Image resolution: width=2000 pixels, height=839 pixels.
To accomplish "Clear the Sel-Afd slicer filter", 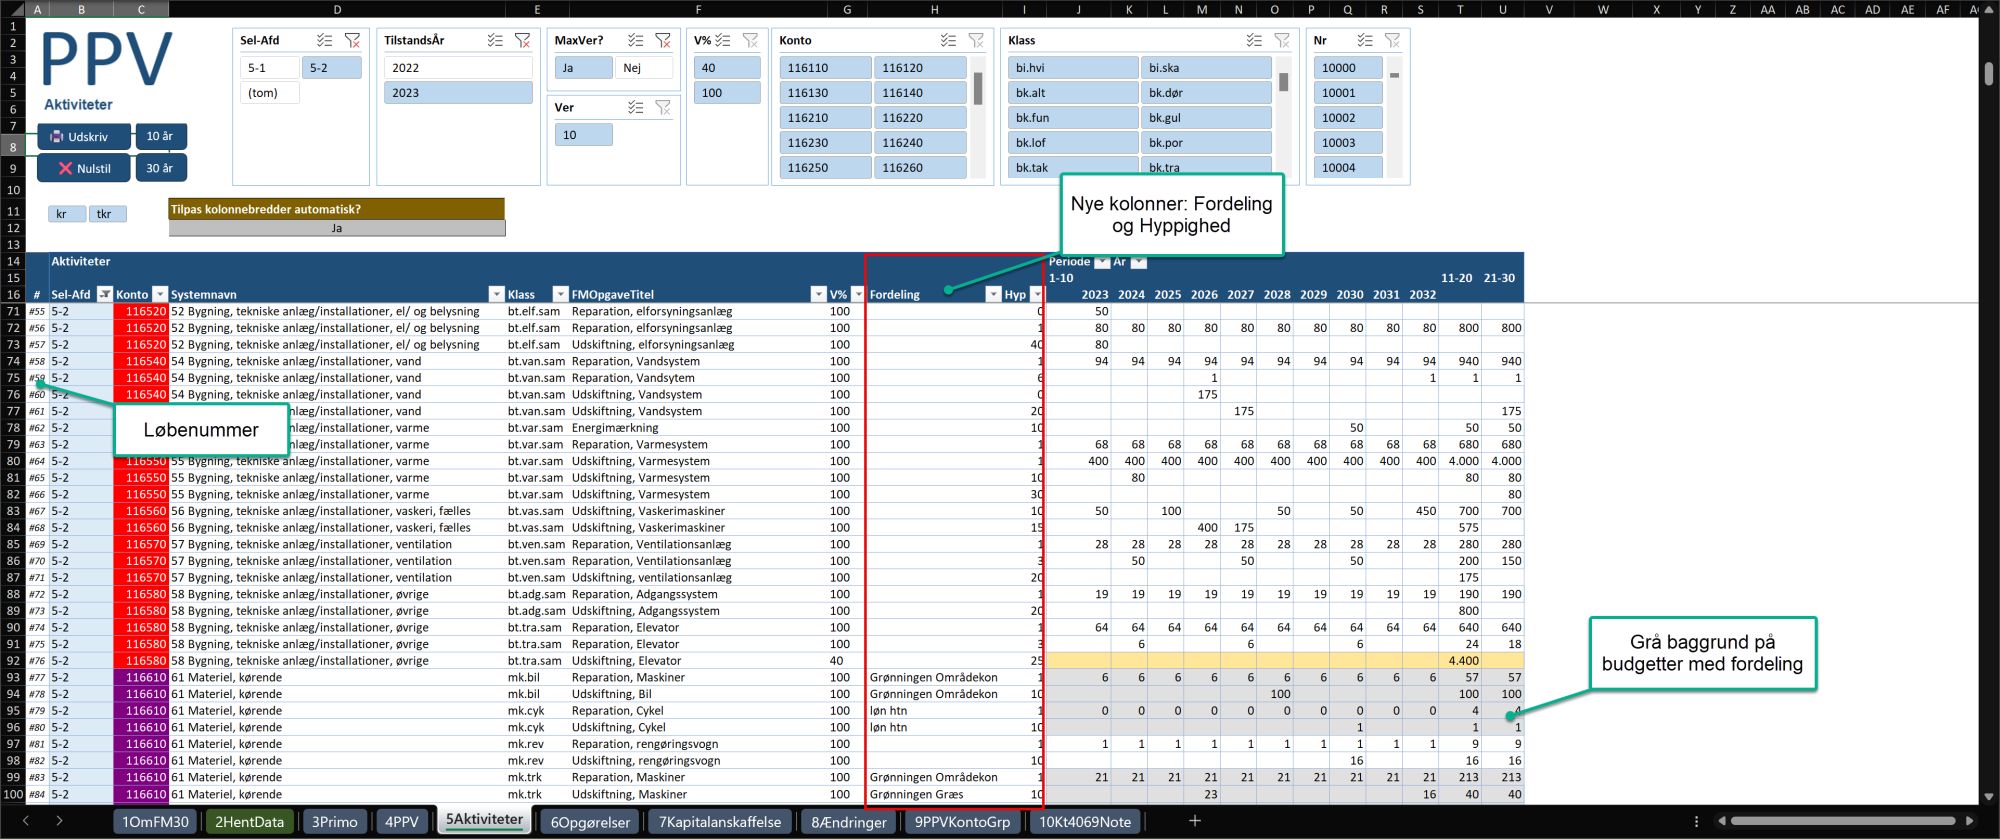I will pos(352,40).
